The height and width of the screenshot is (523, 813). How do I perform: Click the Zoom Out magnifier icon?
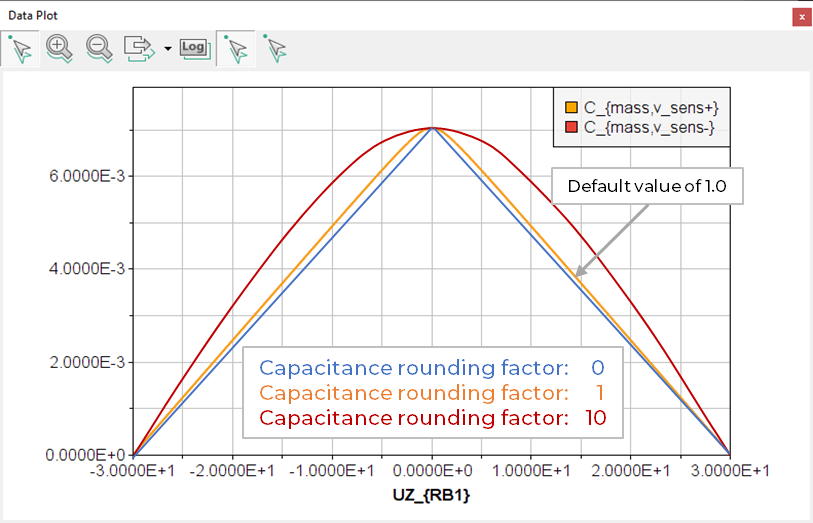(98, 48)
